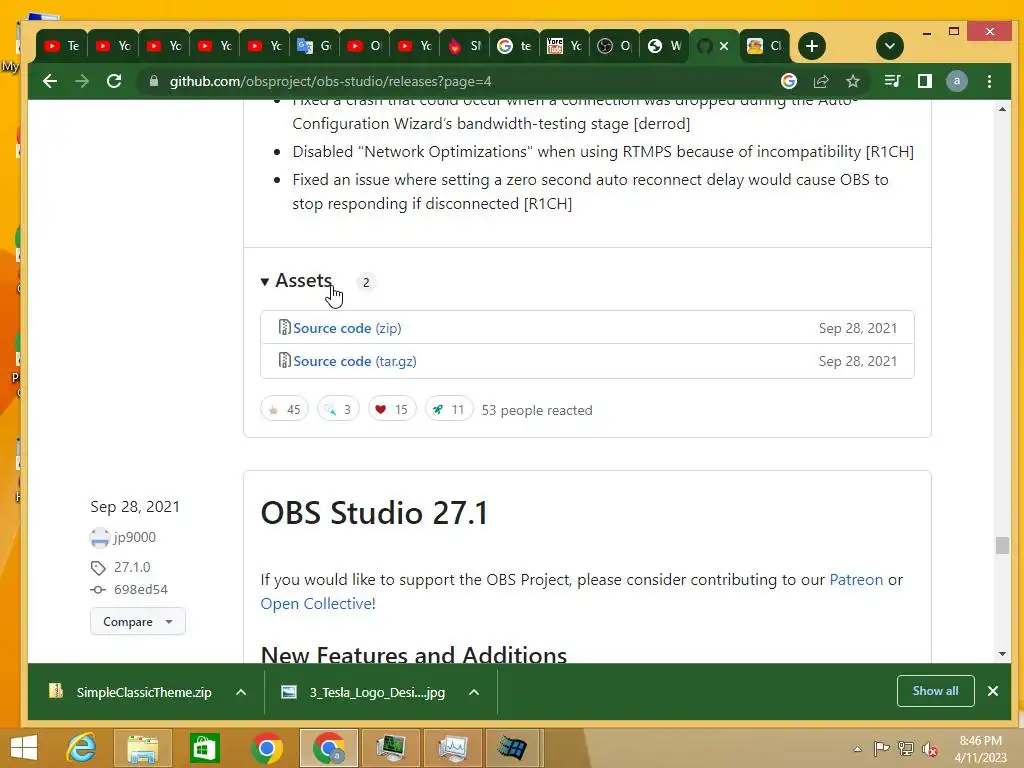The image size is (1024, 768).
Task: Open Chrome three-dot menu
Action: pos(989,81)
